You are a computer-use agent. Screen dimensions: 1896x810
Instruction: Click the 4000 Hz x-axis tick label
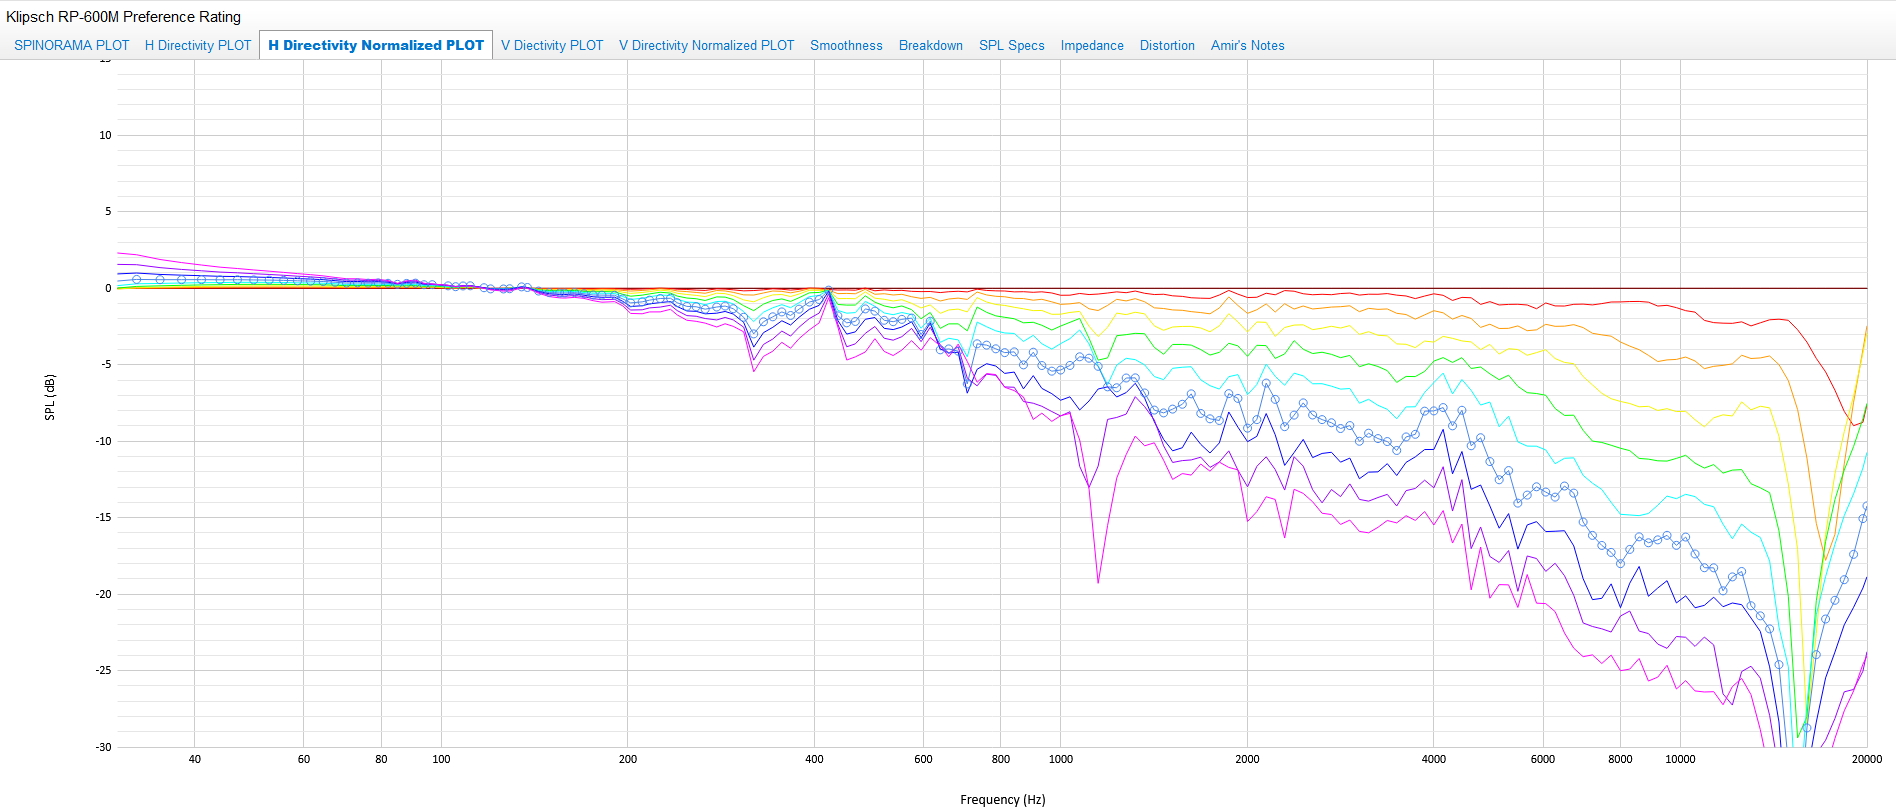point(1434,759)
